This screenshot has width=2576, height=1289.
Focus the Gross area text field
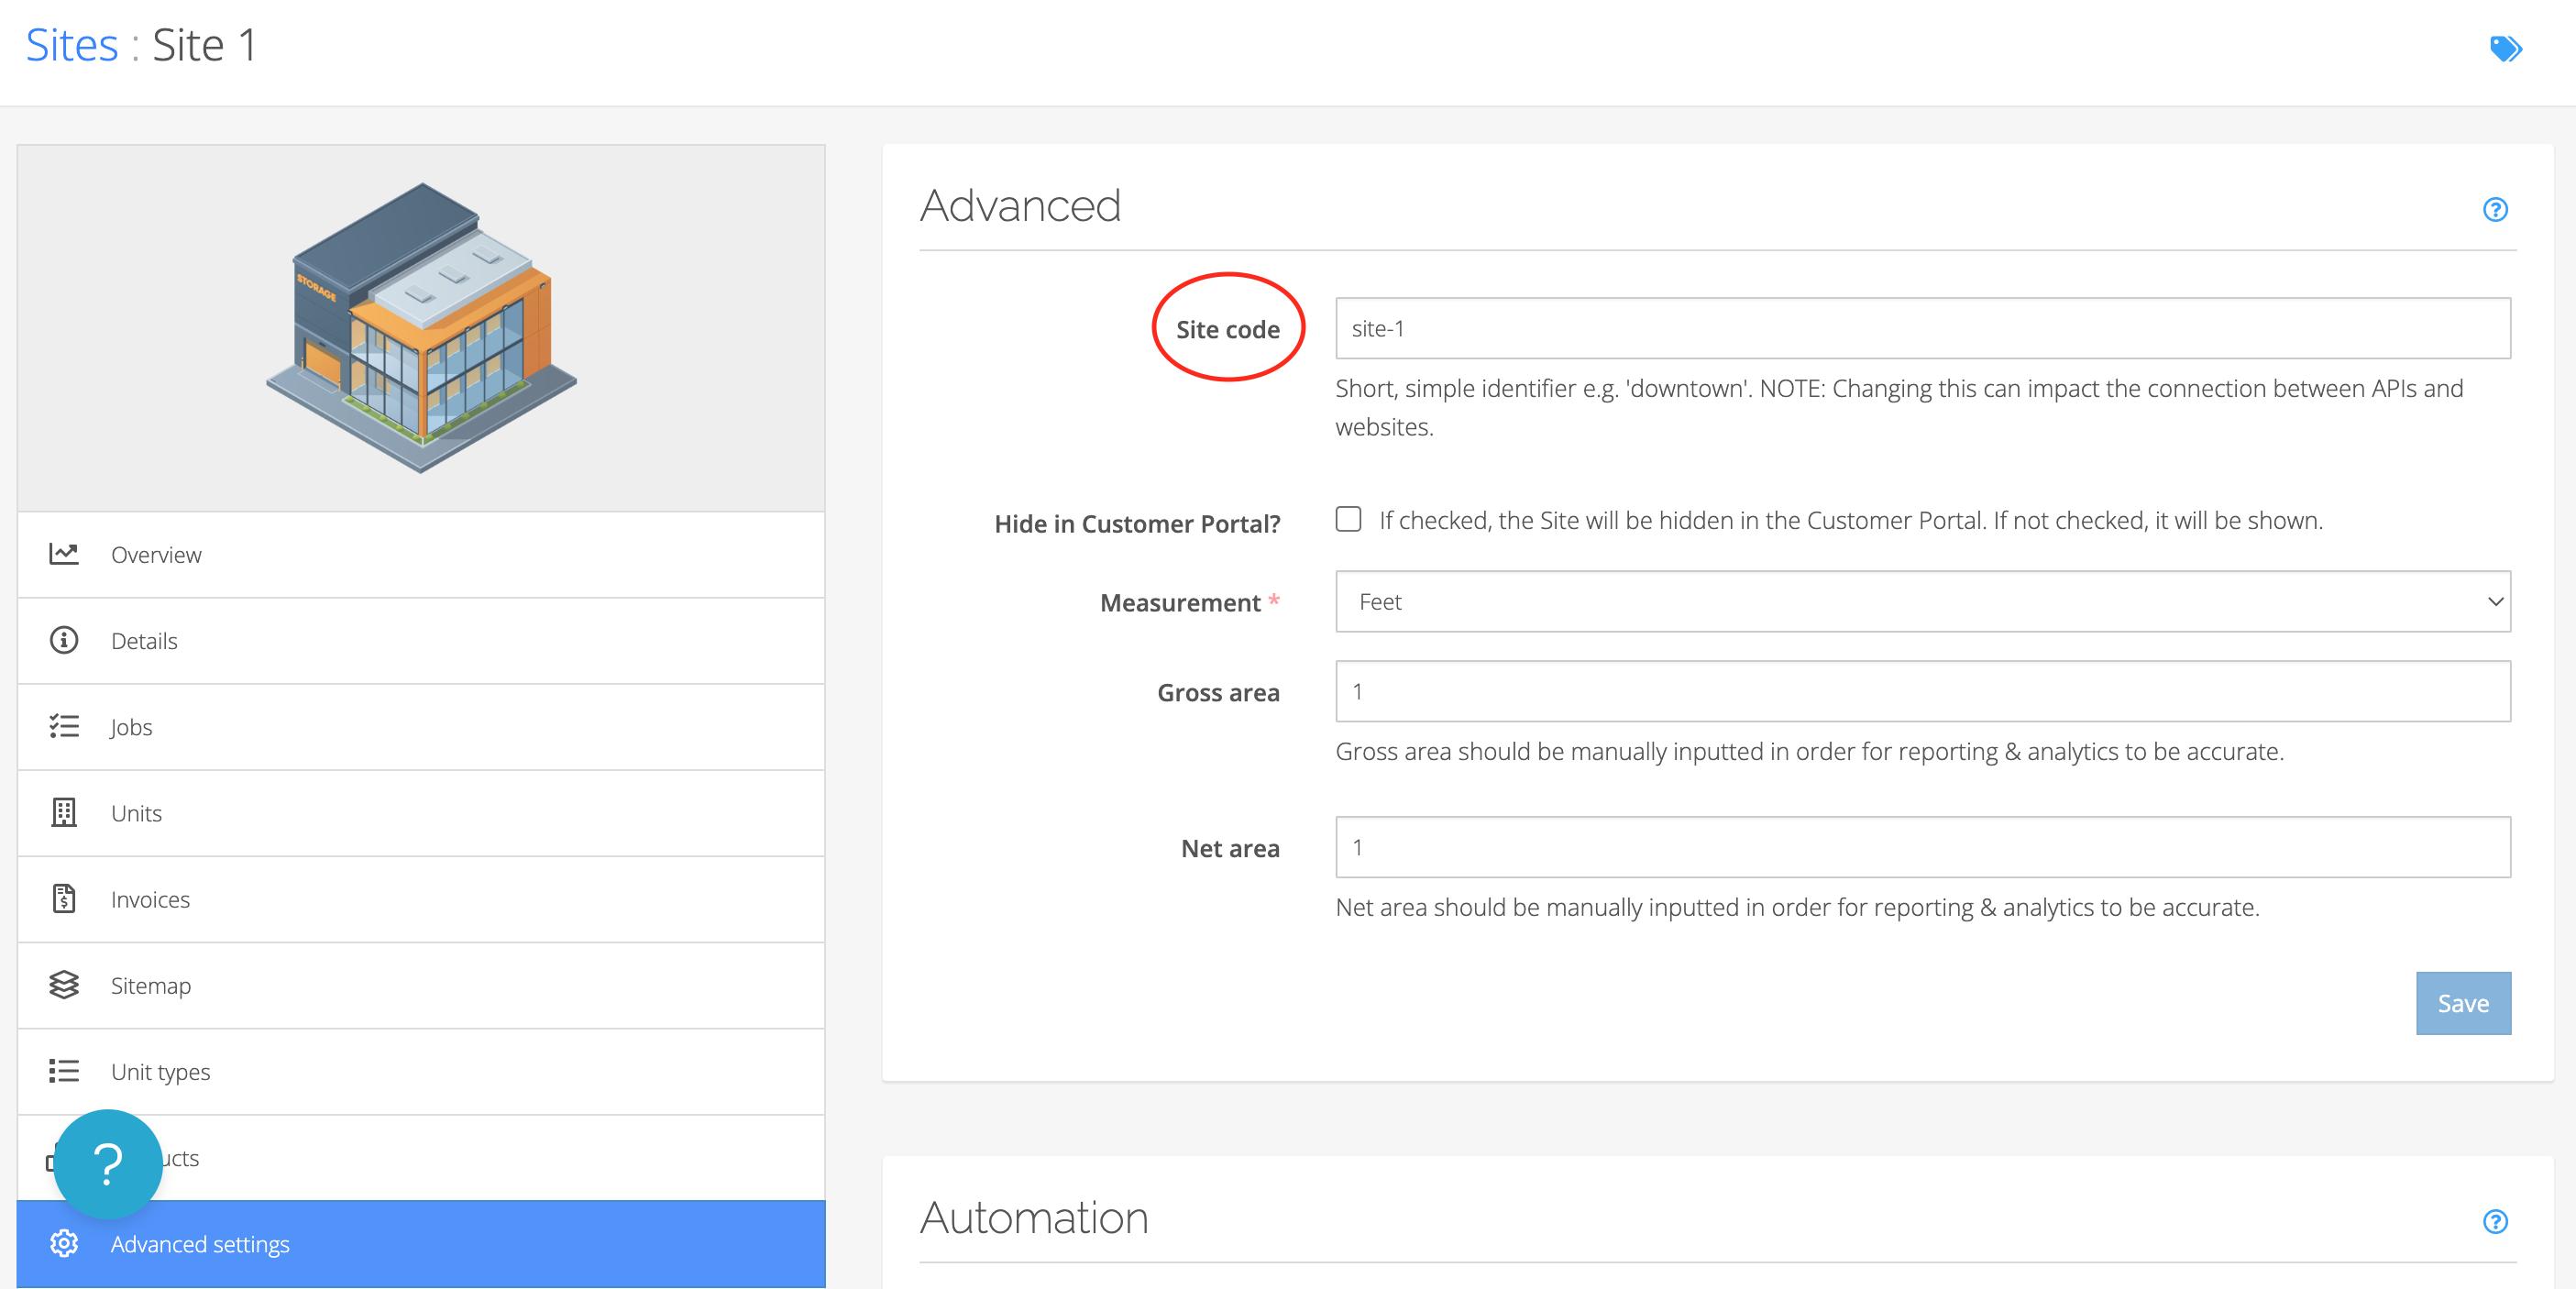[1922, 691]
